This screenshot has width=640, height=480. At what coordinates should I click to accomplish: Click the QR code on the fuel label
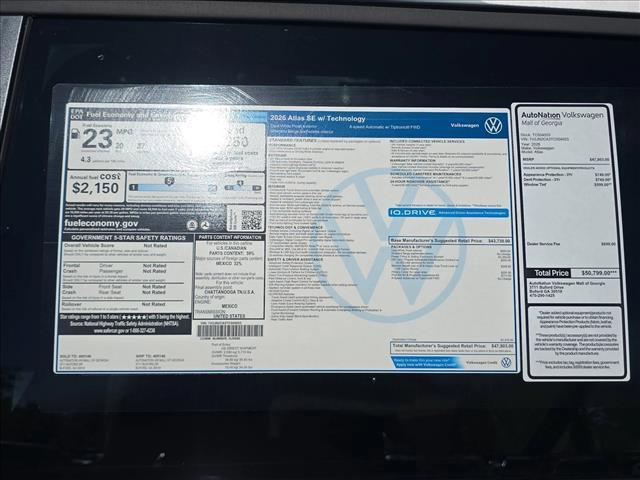251,219
